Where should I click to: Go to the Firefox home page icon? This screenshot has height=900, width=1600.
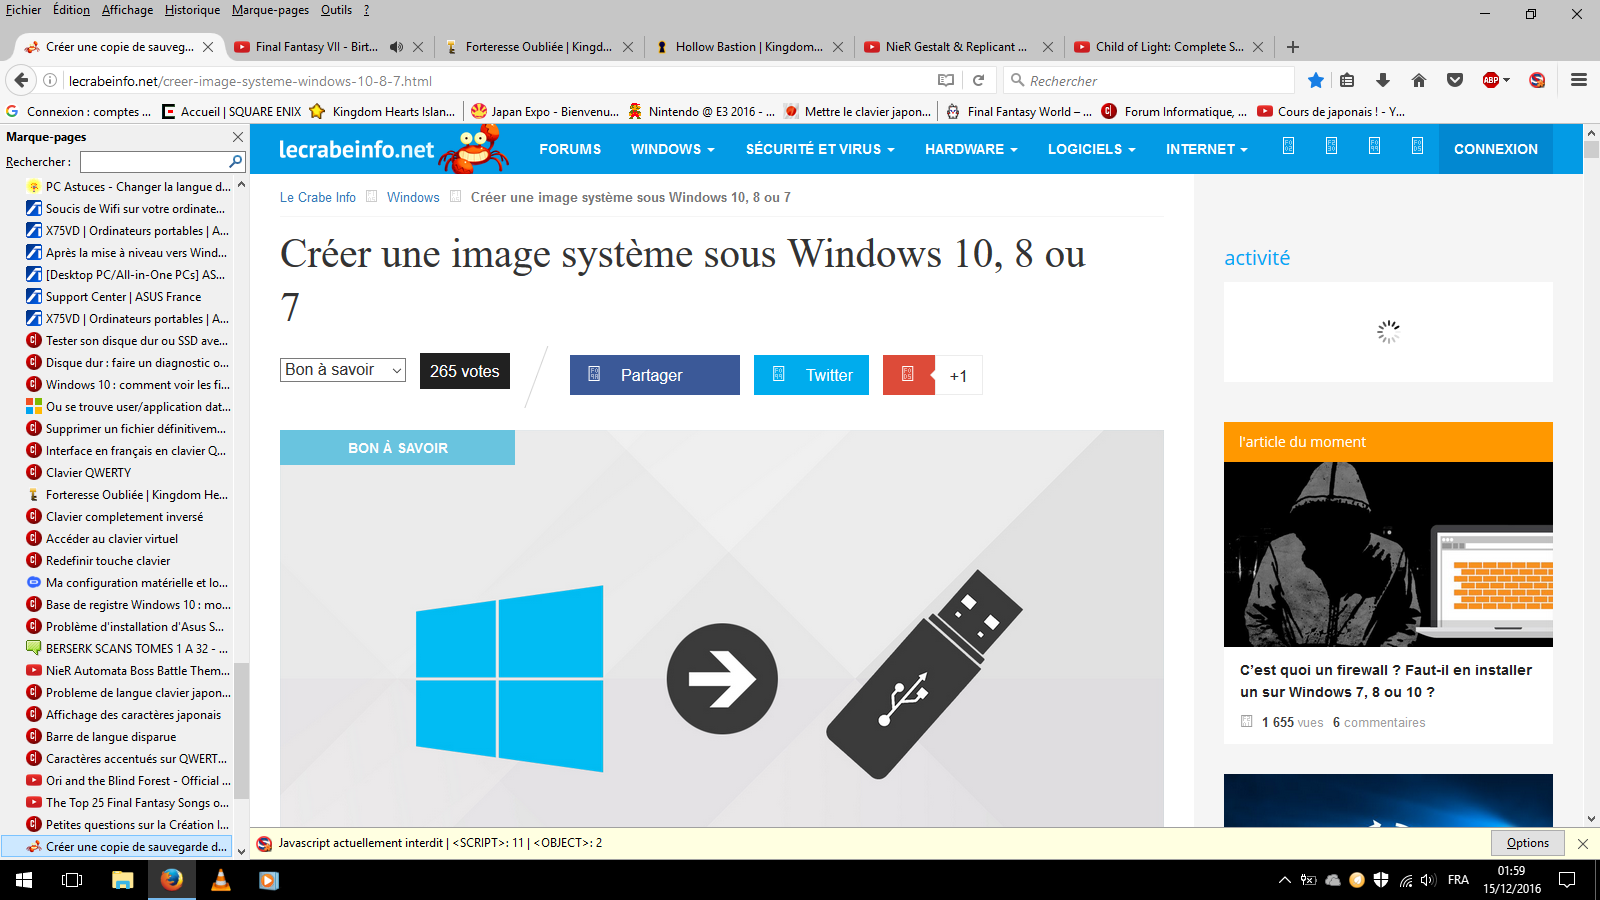pyautogui.click(x=1418, y=80)
